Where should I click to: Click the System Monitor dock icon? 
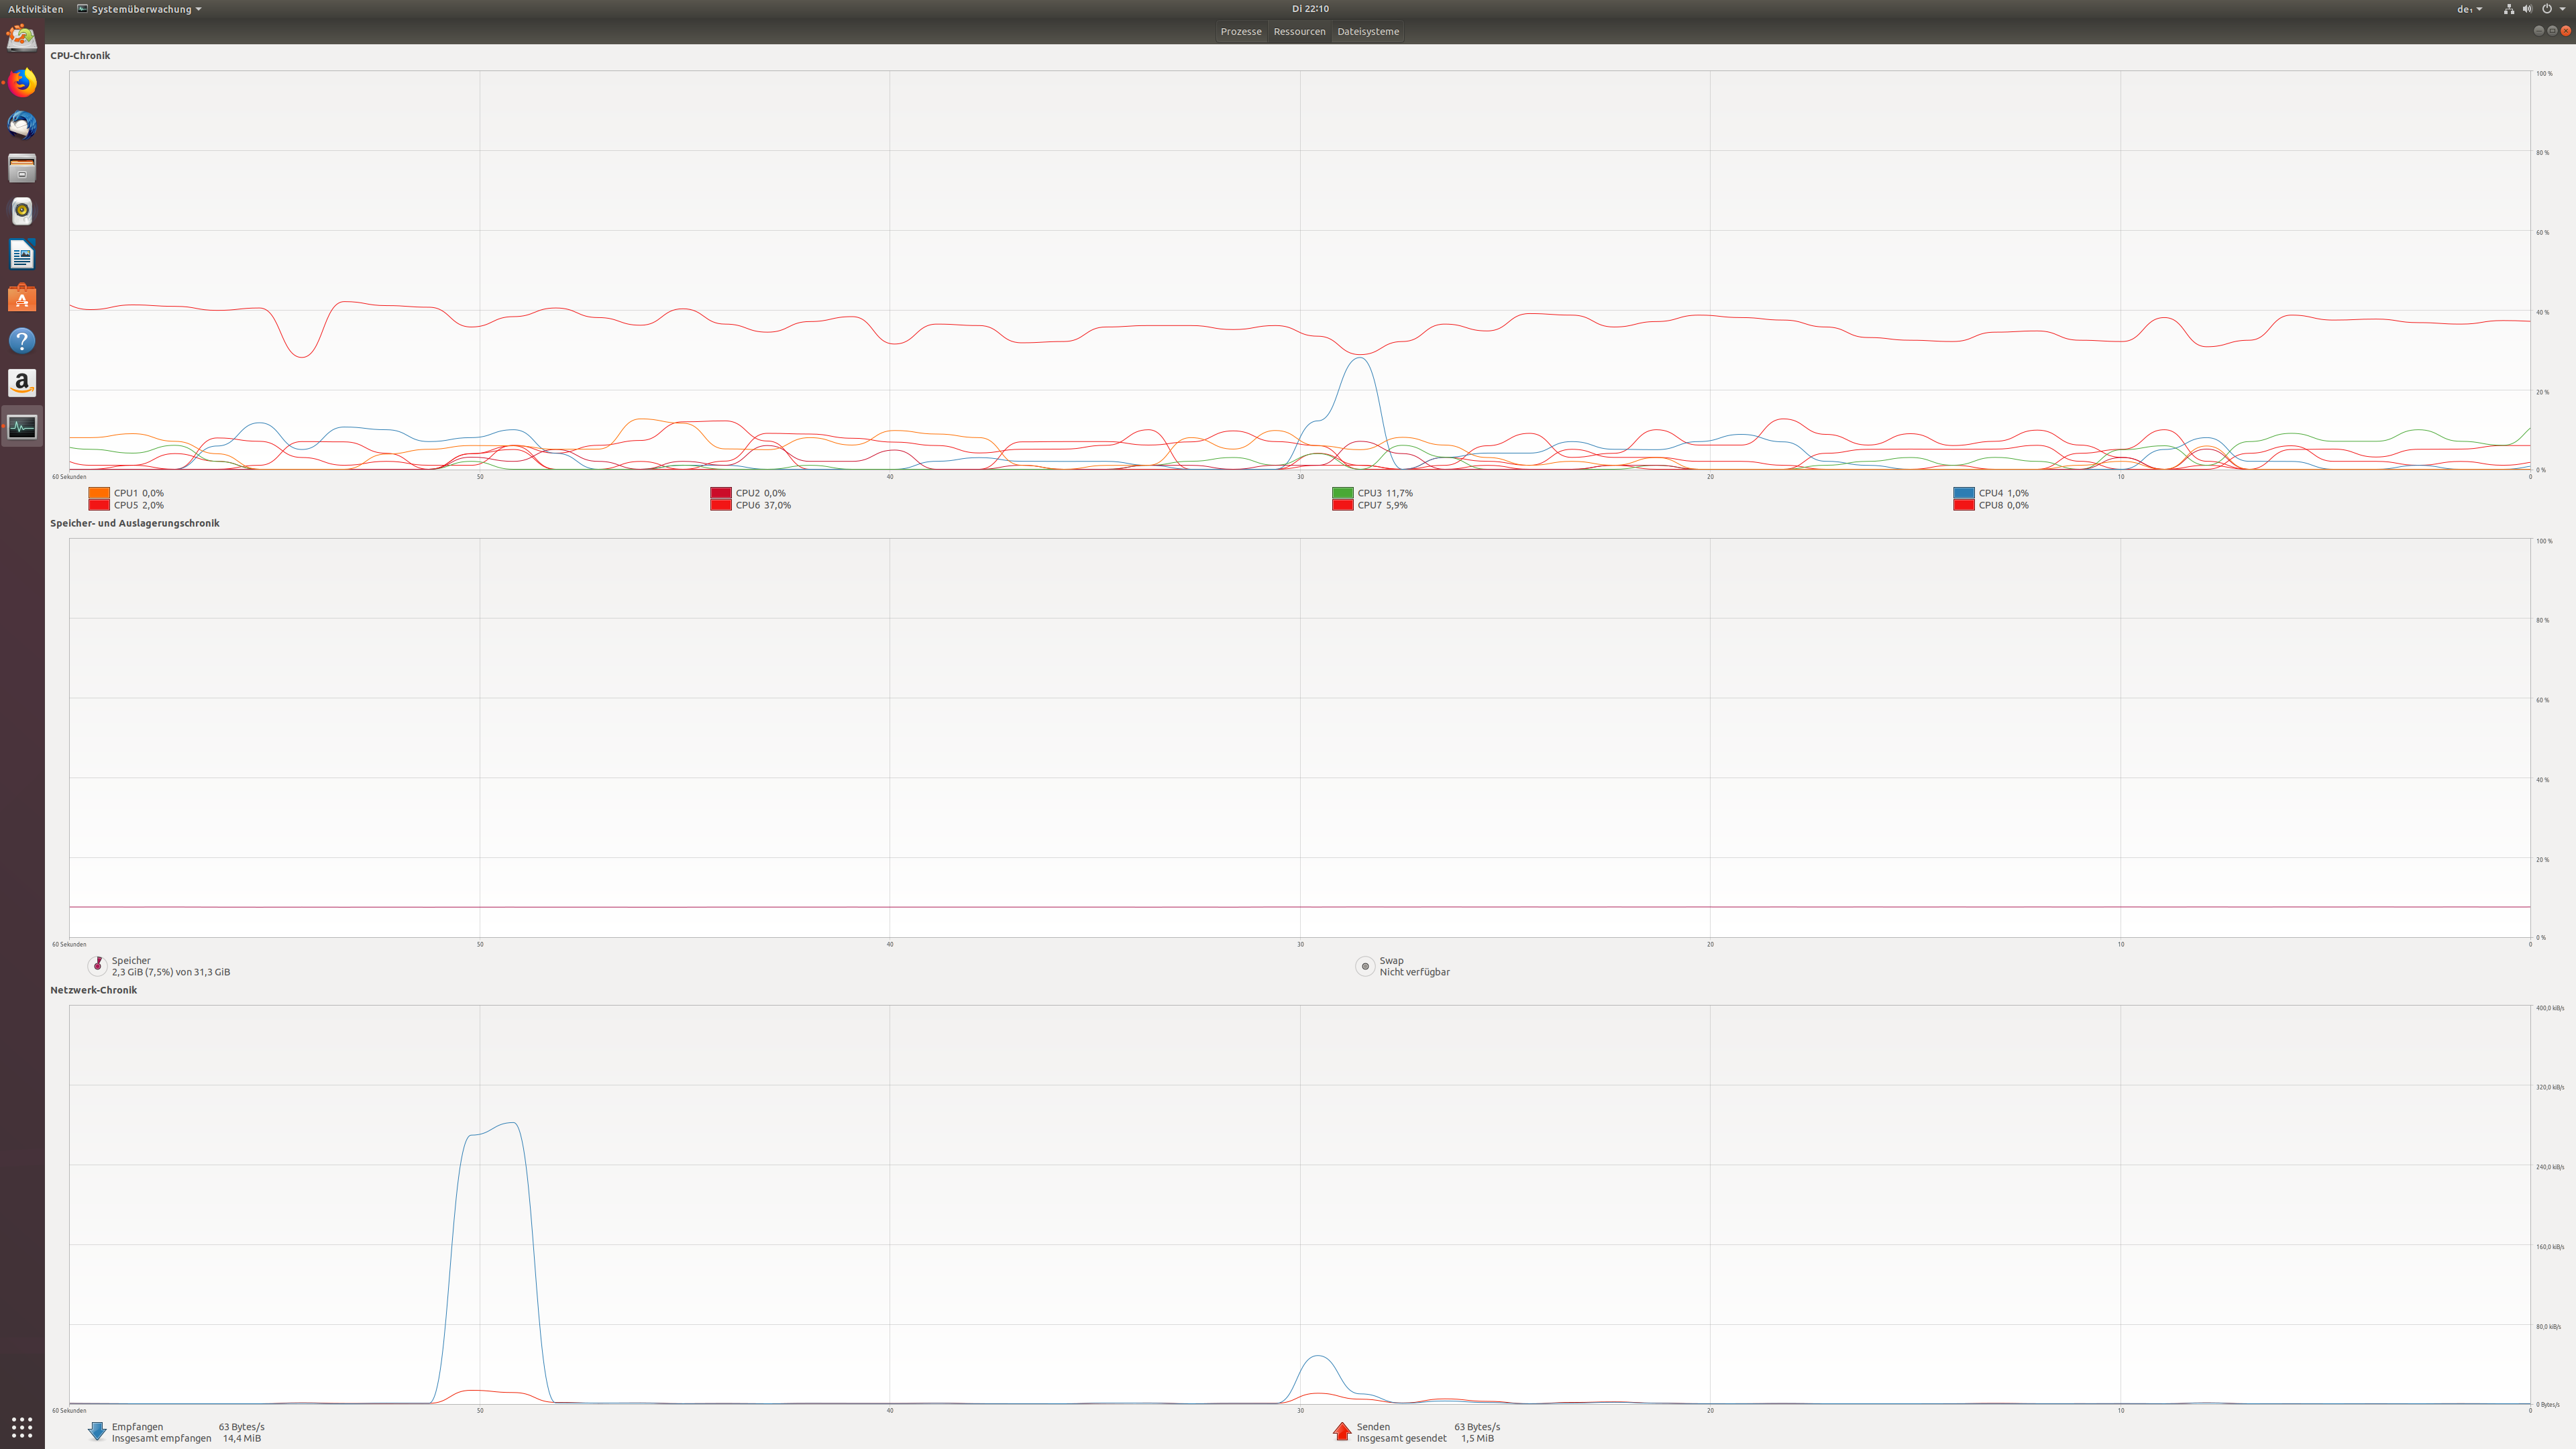[x=22, y=427]
